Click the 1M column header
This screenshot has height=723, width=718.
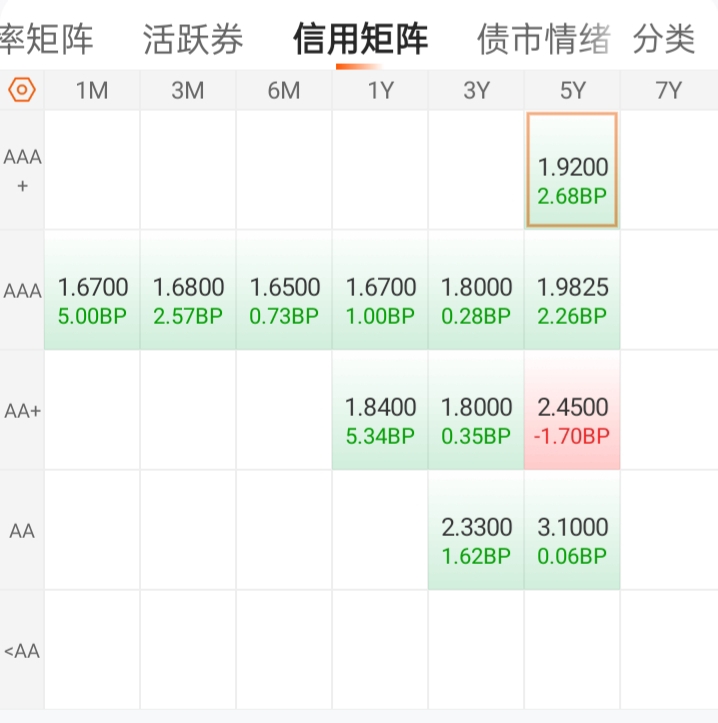pos(92,90)
